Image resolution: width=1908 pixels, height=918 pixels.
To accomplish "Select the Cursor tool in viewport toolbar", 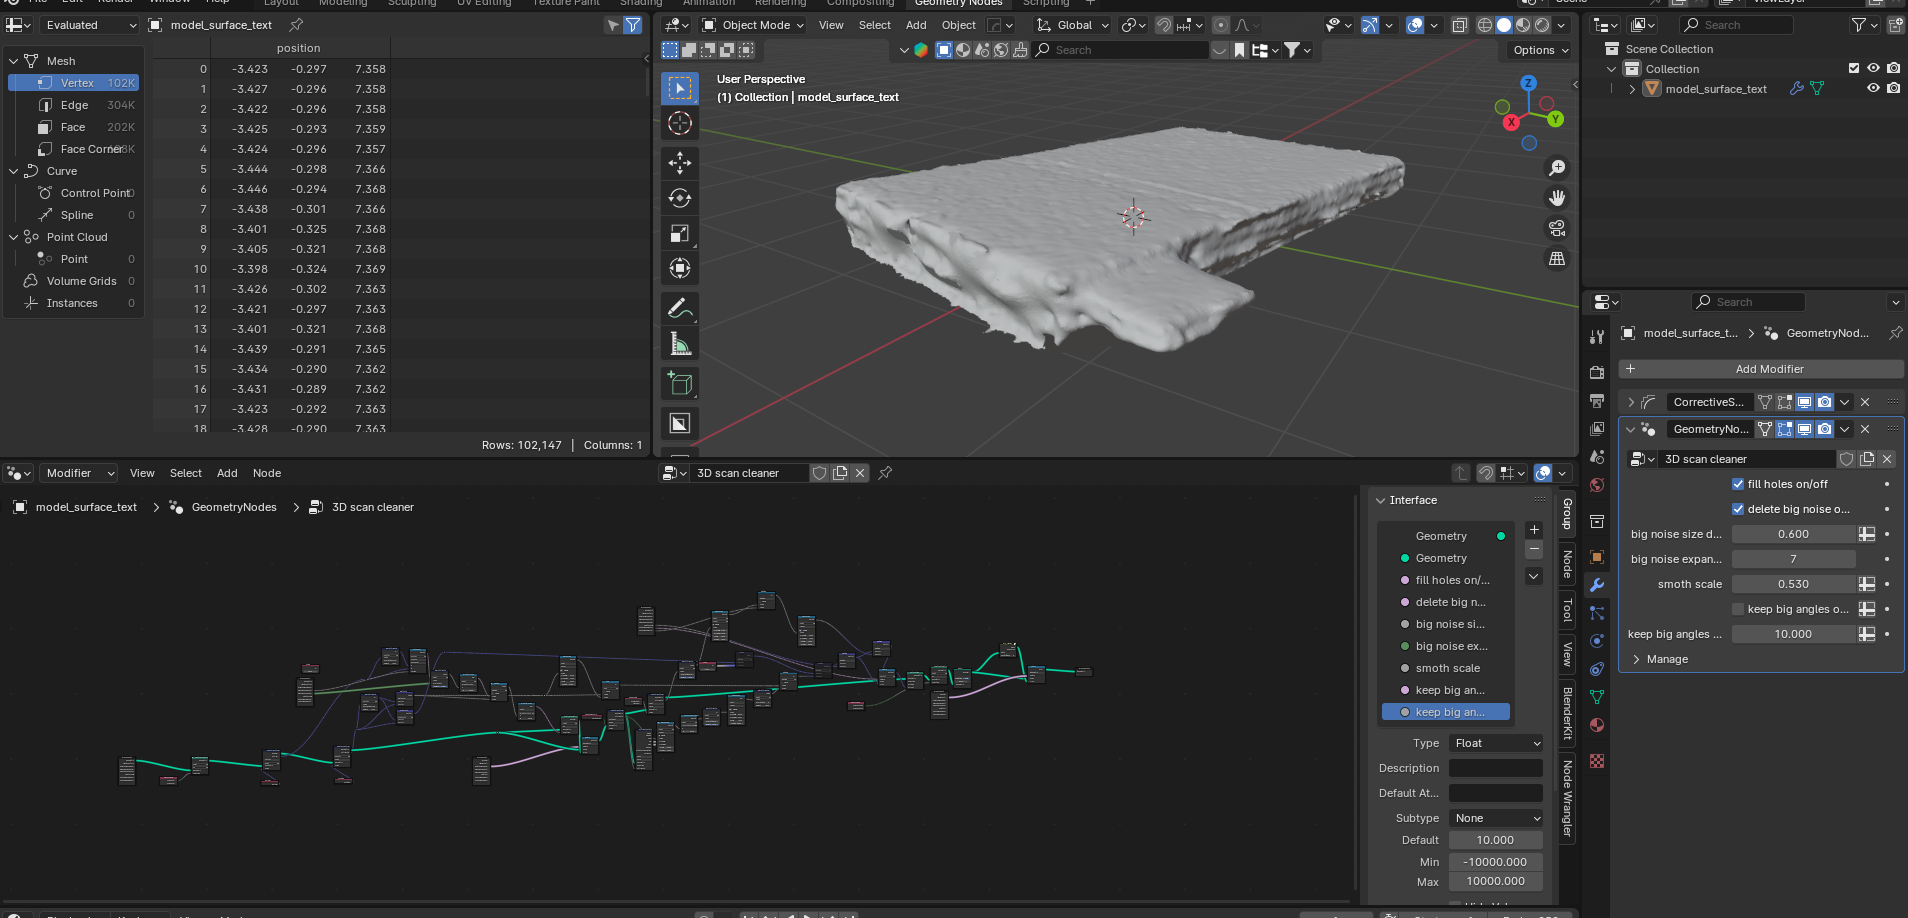I will [x=680, y=123].
